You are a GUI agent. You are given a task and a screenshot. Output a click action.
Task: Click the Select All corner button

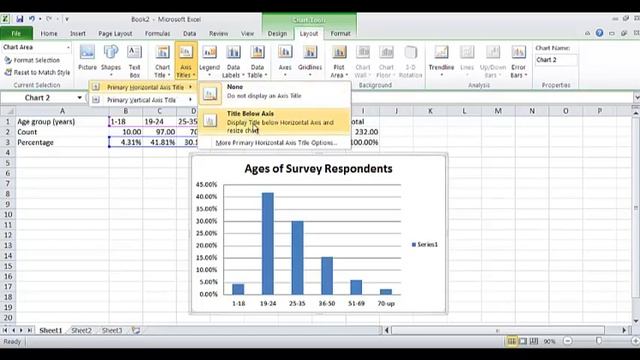click(x=8, y=111)
